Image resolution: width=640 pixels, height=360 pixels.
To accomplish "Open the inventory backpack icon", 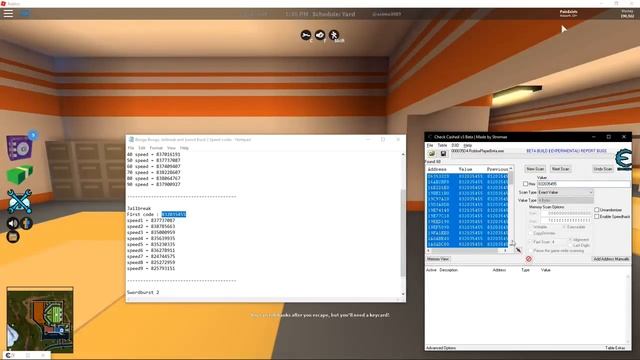I will point(13,237).
